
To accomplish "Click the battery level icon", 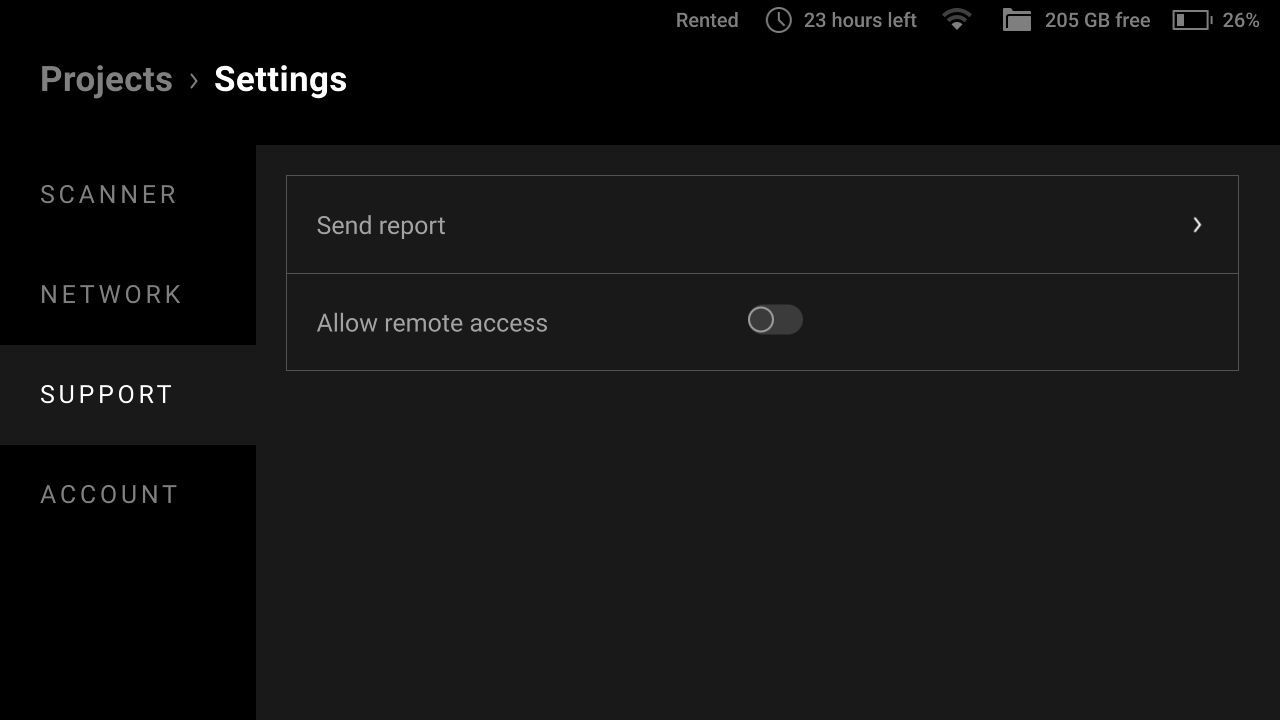I will (x=1192, y=20).
